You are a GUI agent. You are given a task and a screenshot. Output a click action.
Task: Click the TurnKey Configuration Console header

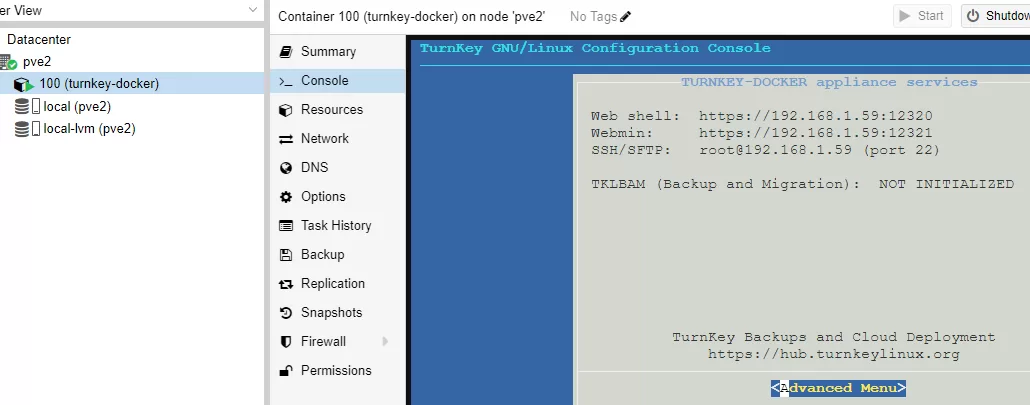click(595, 48)
